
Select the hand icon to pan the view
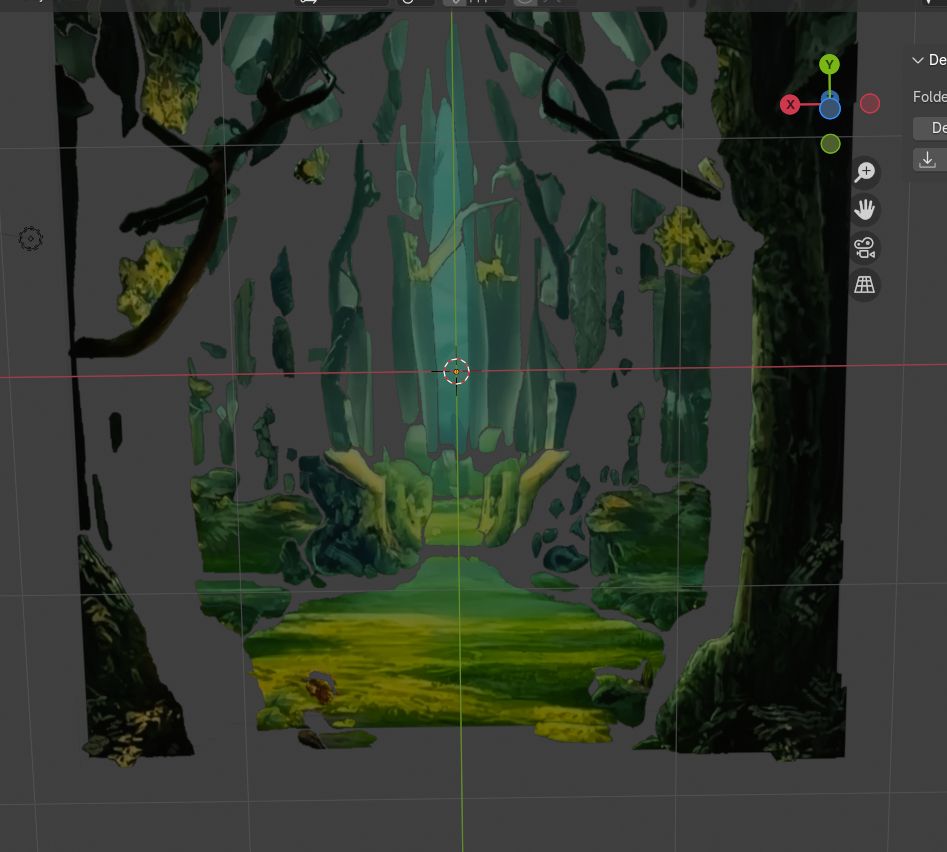tap(864, 209)
